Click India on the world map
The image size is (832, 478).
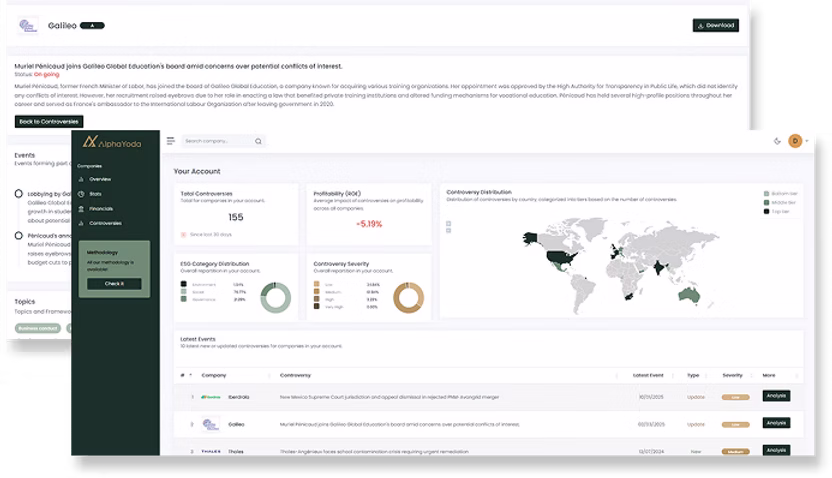click(659, 267)
